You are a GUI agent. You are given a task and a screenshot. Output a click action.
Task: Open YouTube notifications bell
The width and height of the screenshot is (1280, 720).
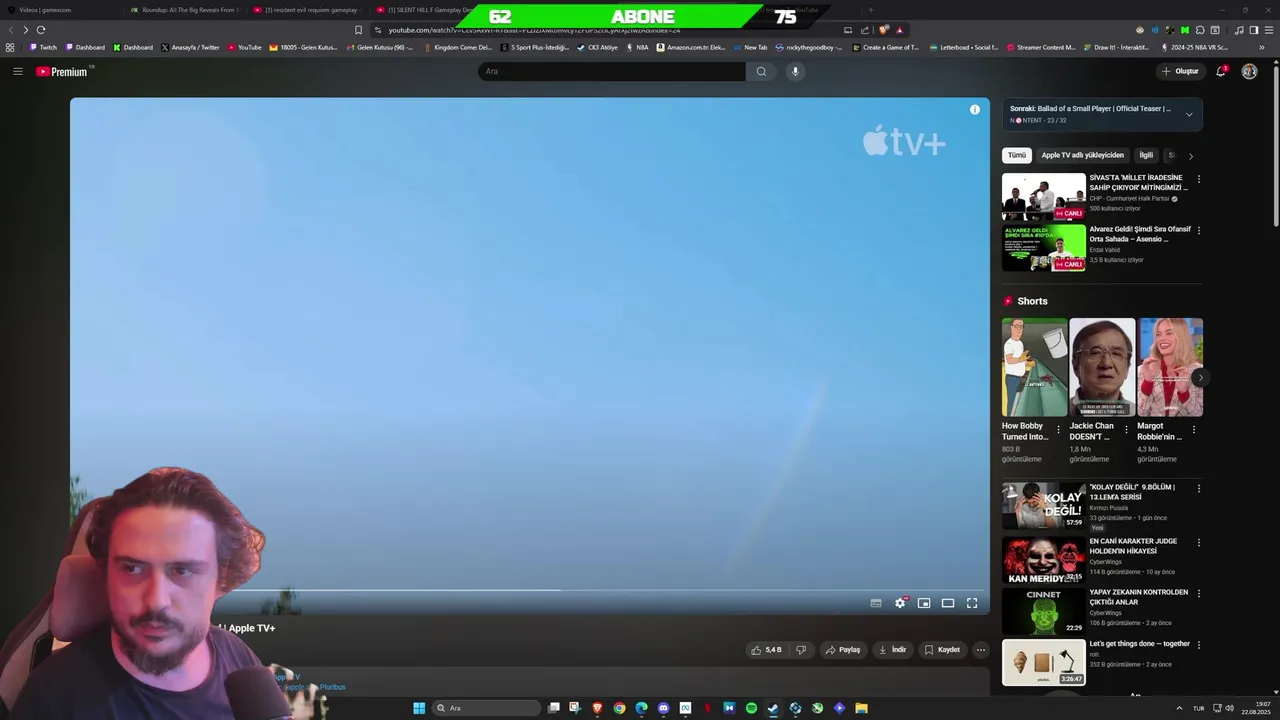1221,71
